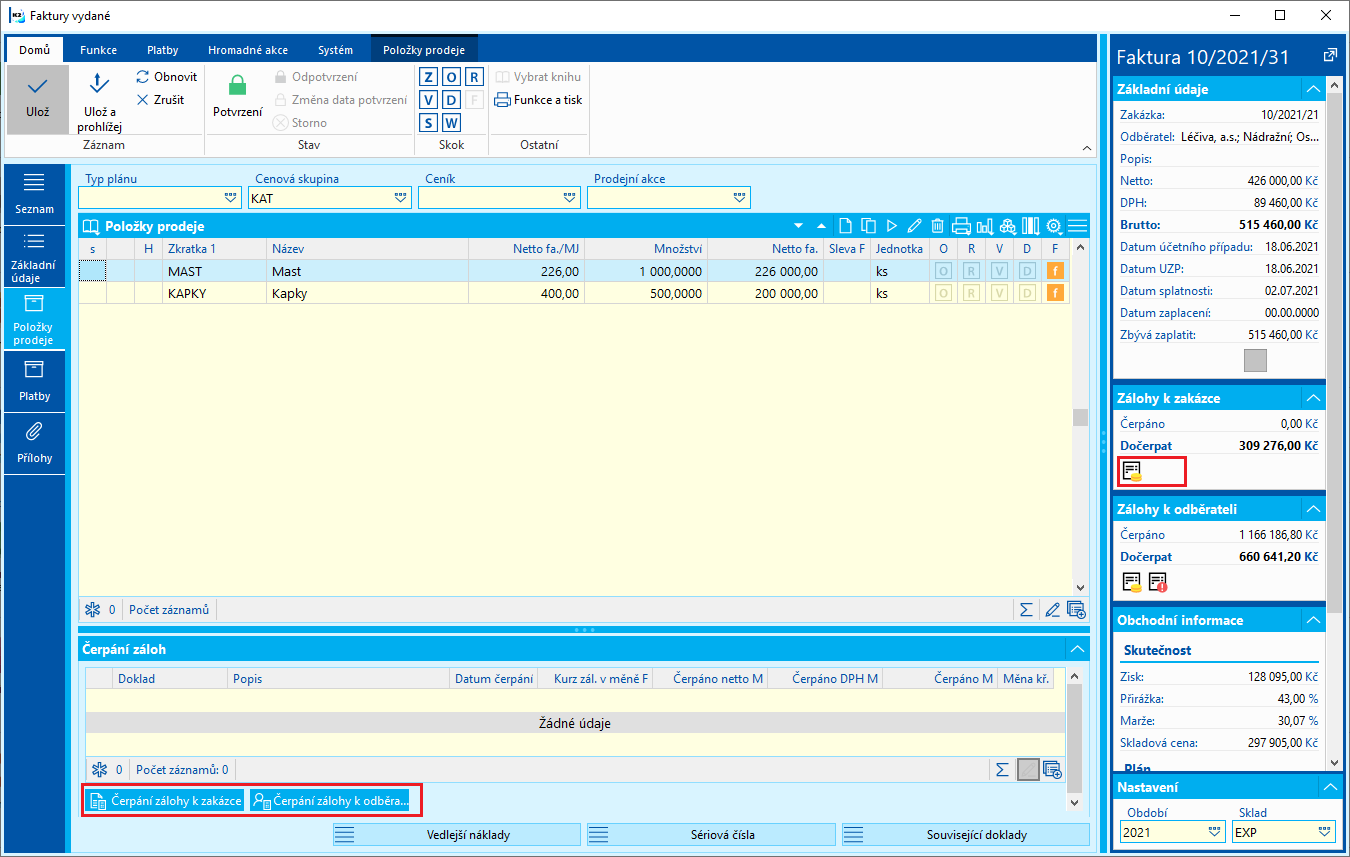
Task: Click the red-alert deposit icon under Zálohy k odběrateli
Action: tap(1158, 582)
